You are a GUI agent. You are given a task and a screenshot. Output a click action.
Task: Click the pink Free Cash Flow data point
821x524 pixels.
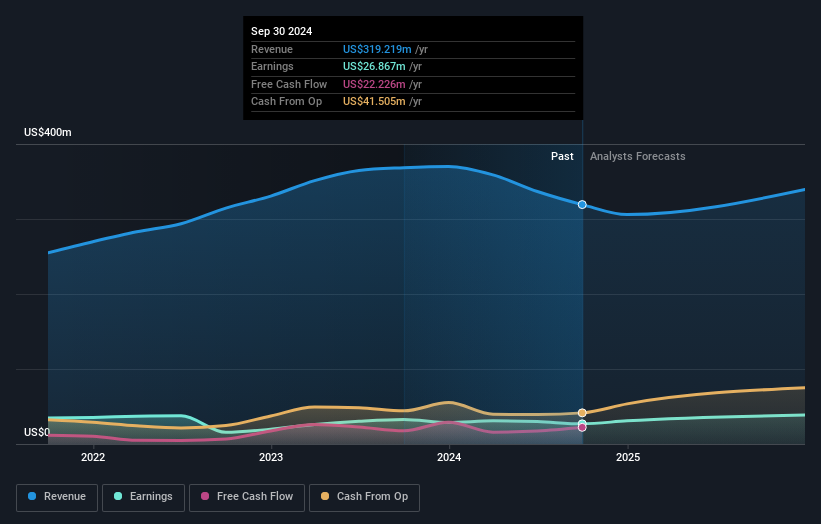click(x=582, y=428)
